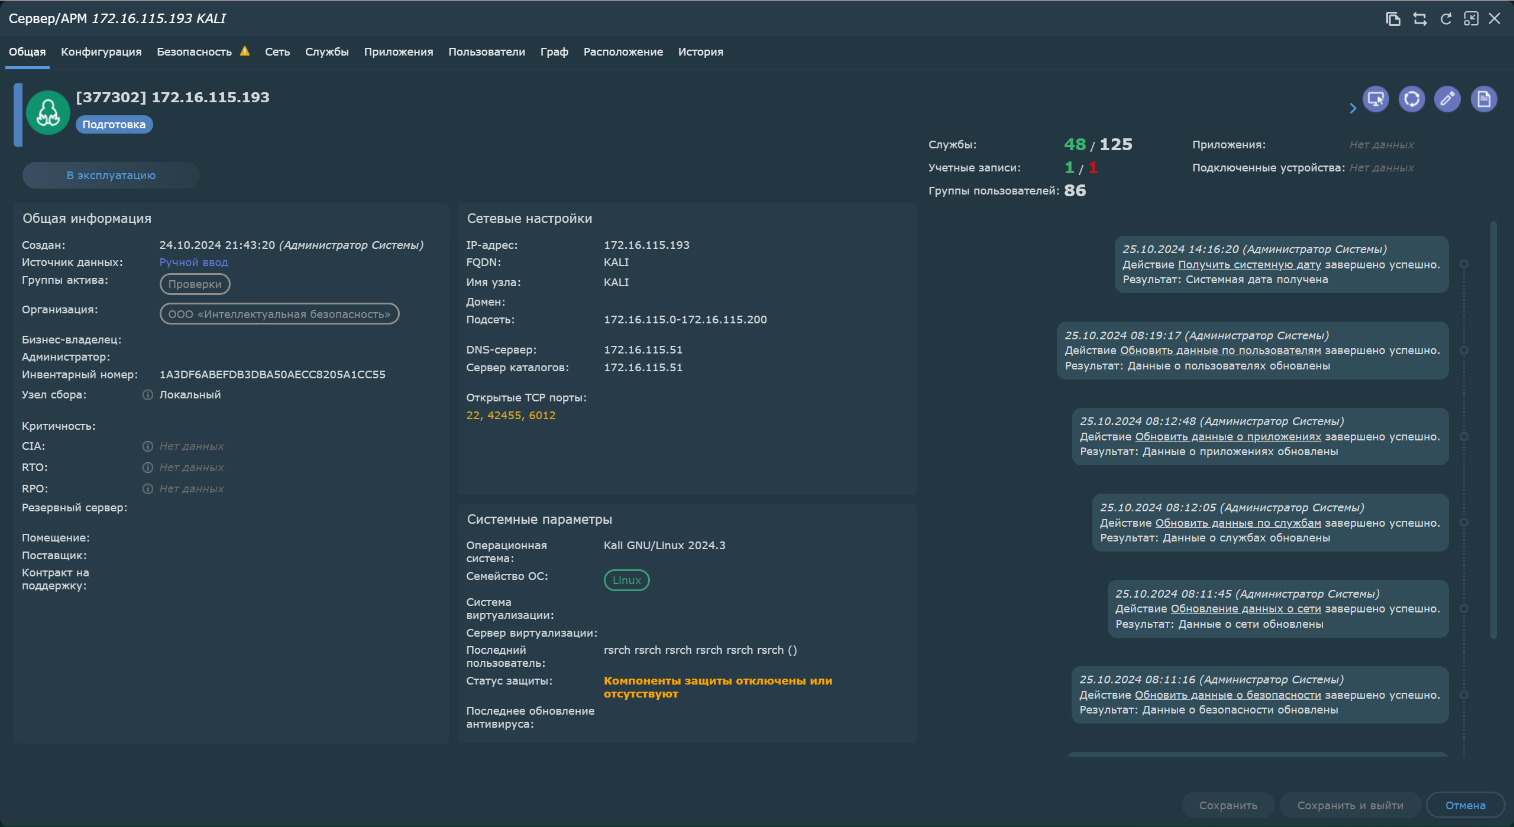The image size is (1514, 827).
Task: Go to the Сеть tab
Action: pyautogui.click(x=277, y=52)
